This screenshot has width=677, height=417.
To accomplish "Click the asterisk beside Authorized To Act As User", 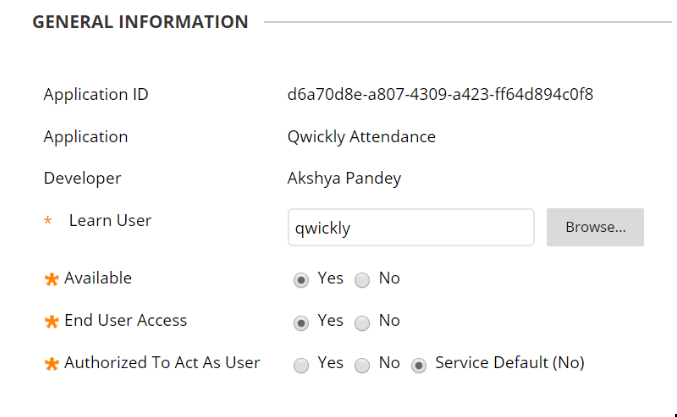I will [x=51, y=364].
